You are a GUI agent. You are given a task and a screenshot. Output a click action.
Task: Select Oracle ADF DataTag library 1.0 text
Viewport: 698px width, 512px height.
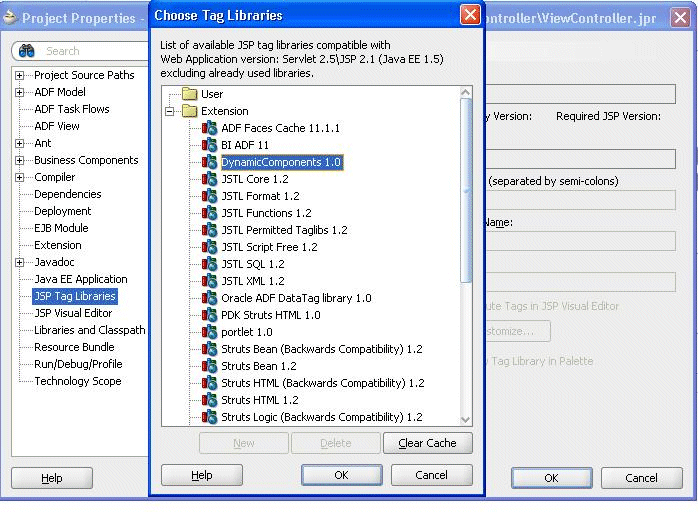pos(296,298)
